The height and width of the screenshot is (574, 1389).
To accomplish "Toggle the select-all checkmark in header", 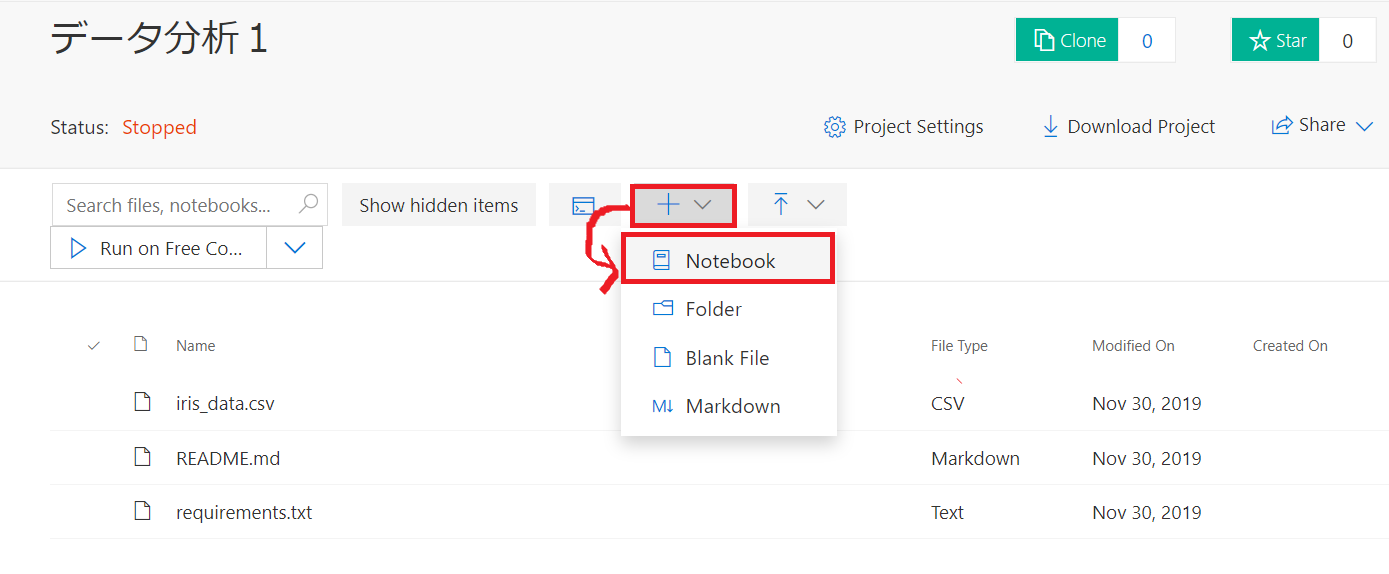I will point(94,346).
